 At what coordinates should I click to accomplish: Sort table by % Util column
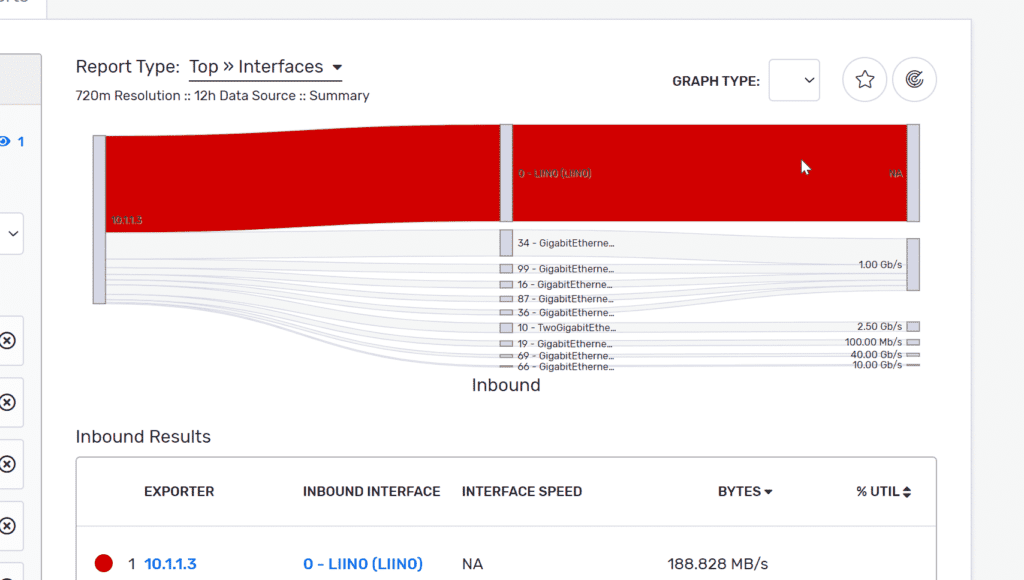tap(884, 491)
